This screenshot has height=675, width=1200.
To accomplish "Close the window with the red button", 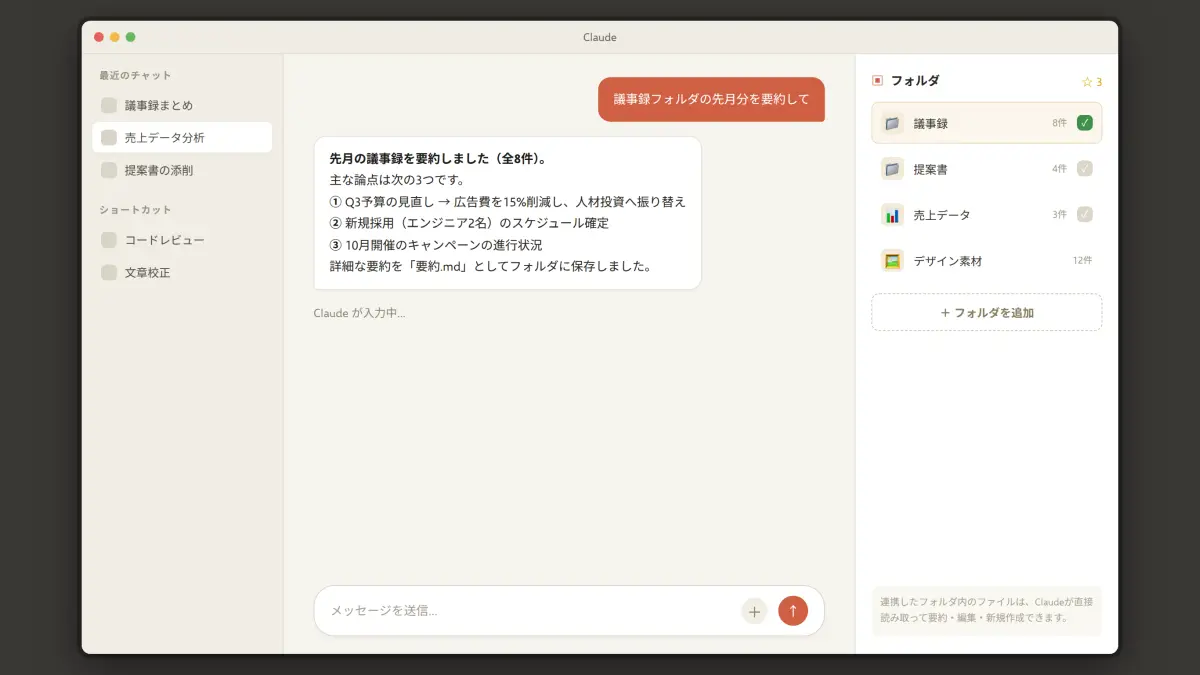I will pos(98,37).
